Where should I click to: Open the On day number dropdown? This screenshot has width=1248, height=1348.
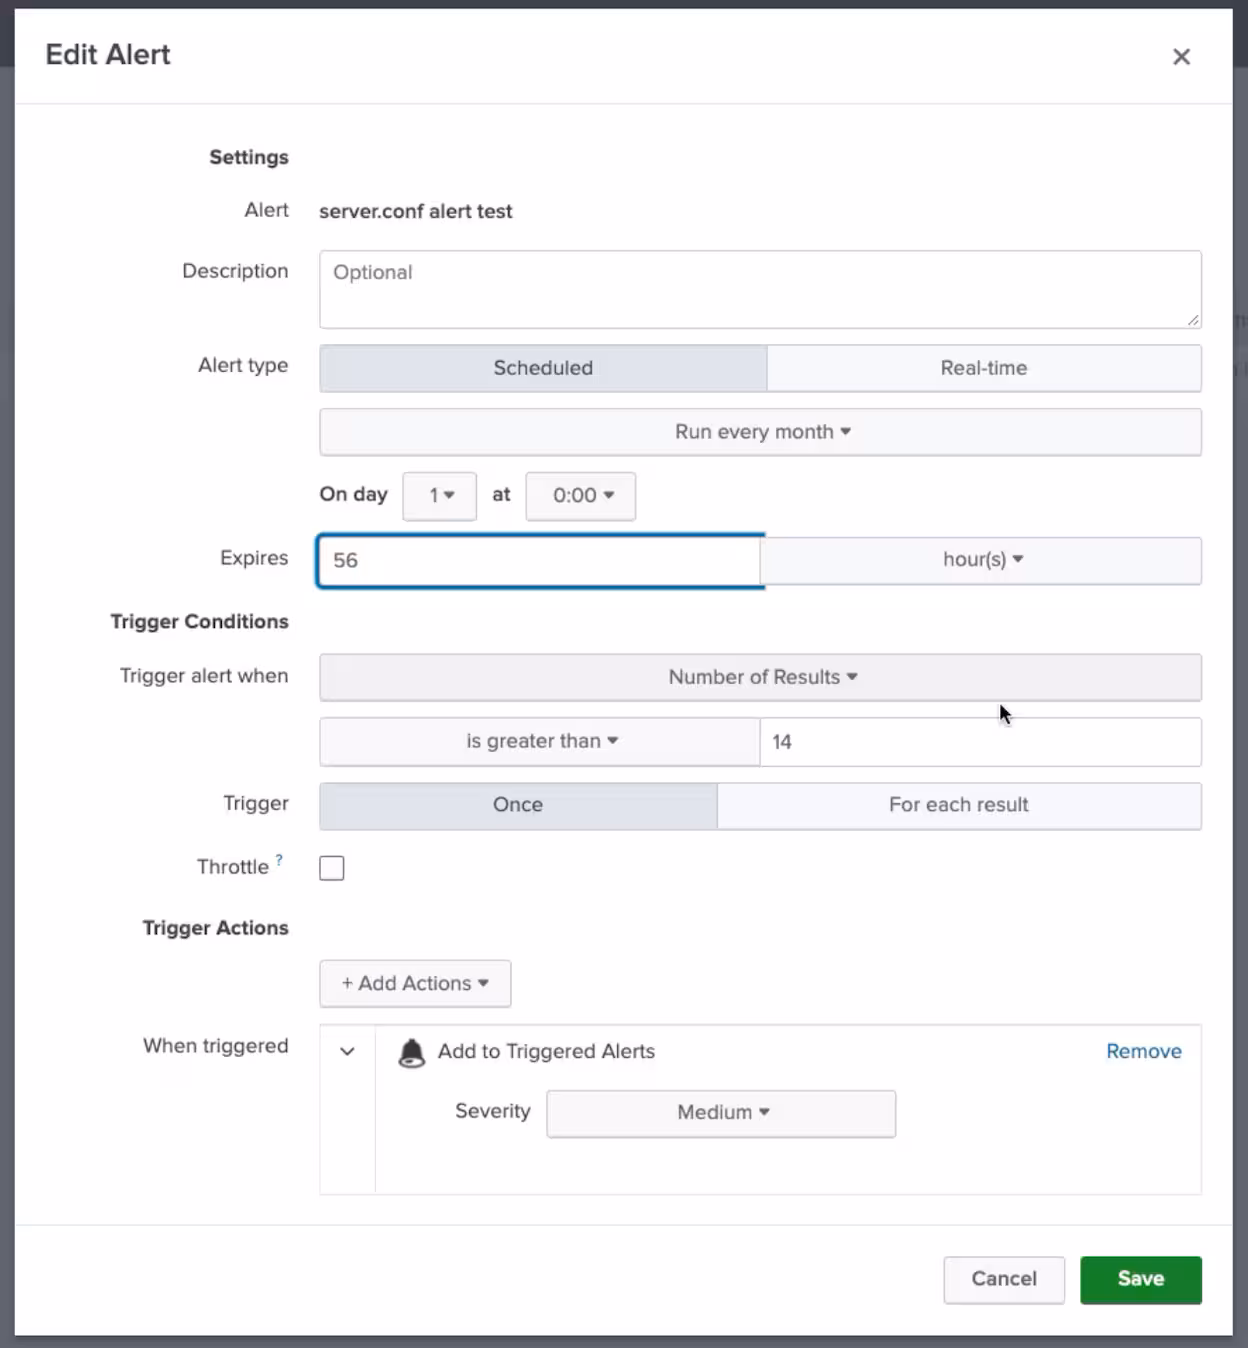point(440,496)
